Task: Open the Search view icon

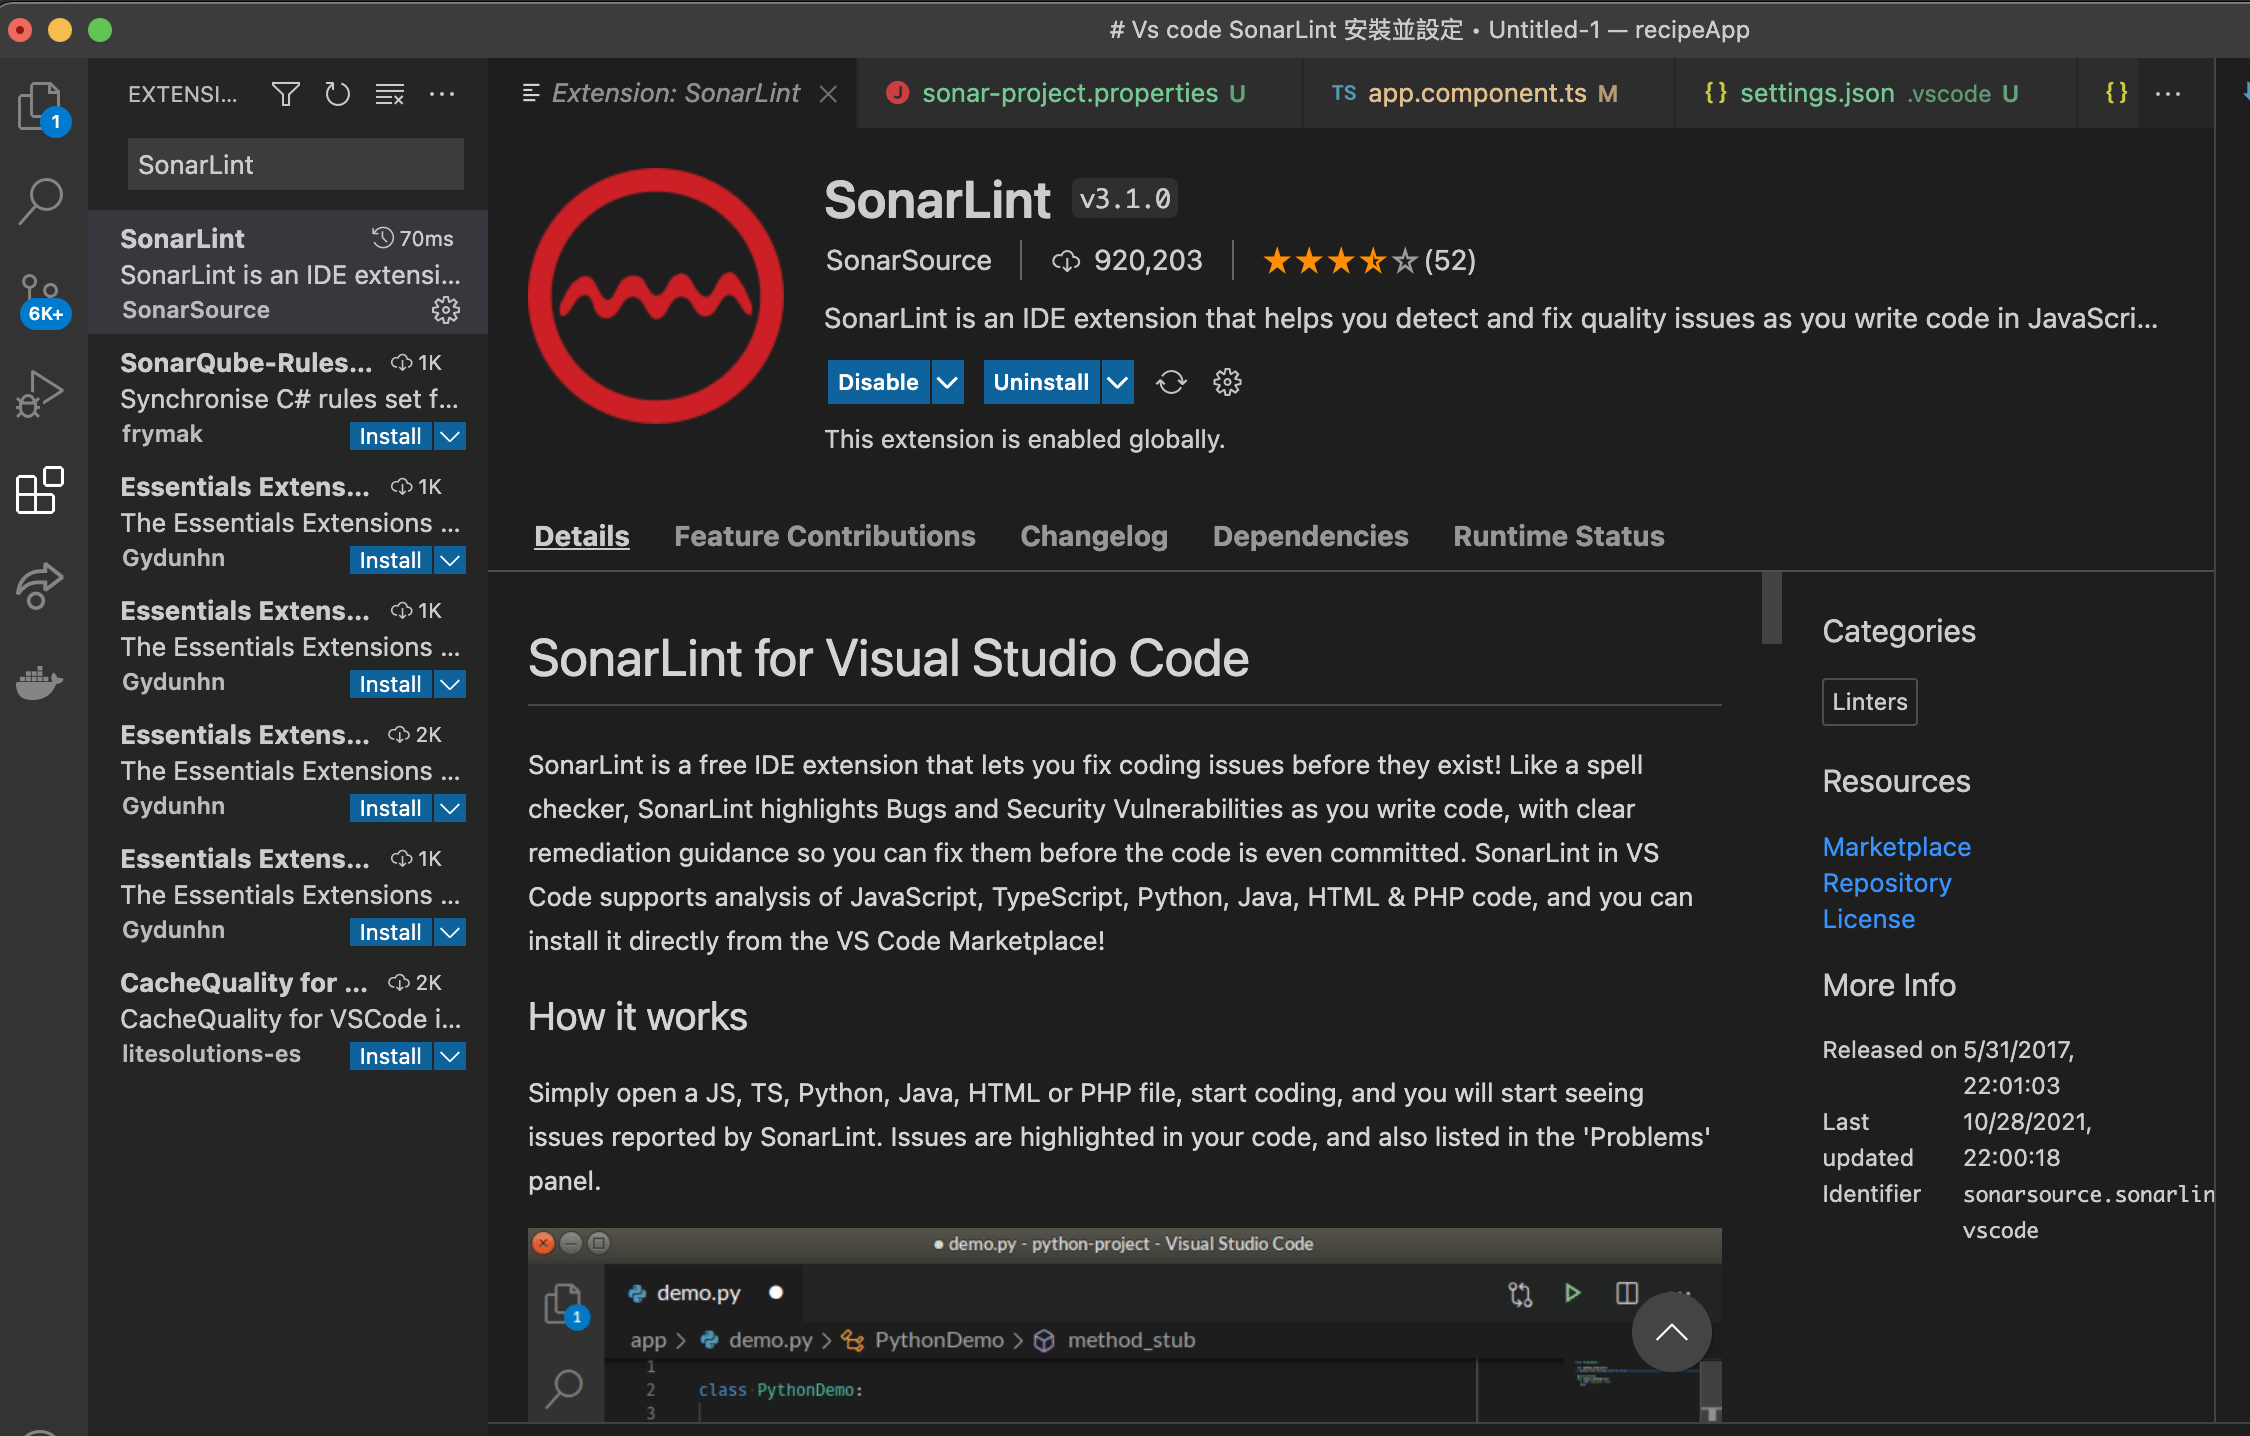Action: pos(42,201)
